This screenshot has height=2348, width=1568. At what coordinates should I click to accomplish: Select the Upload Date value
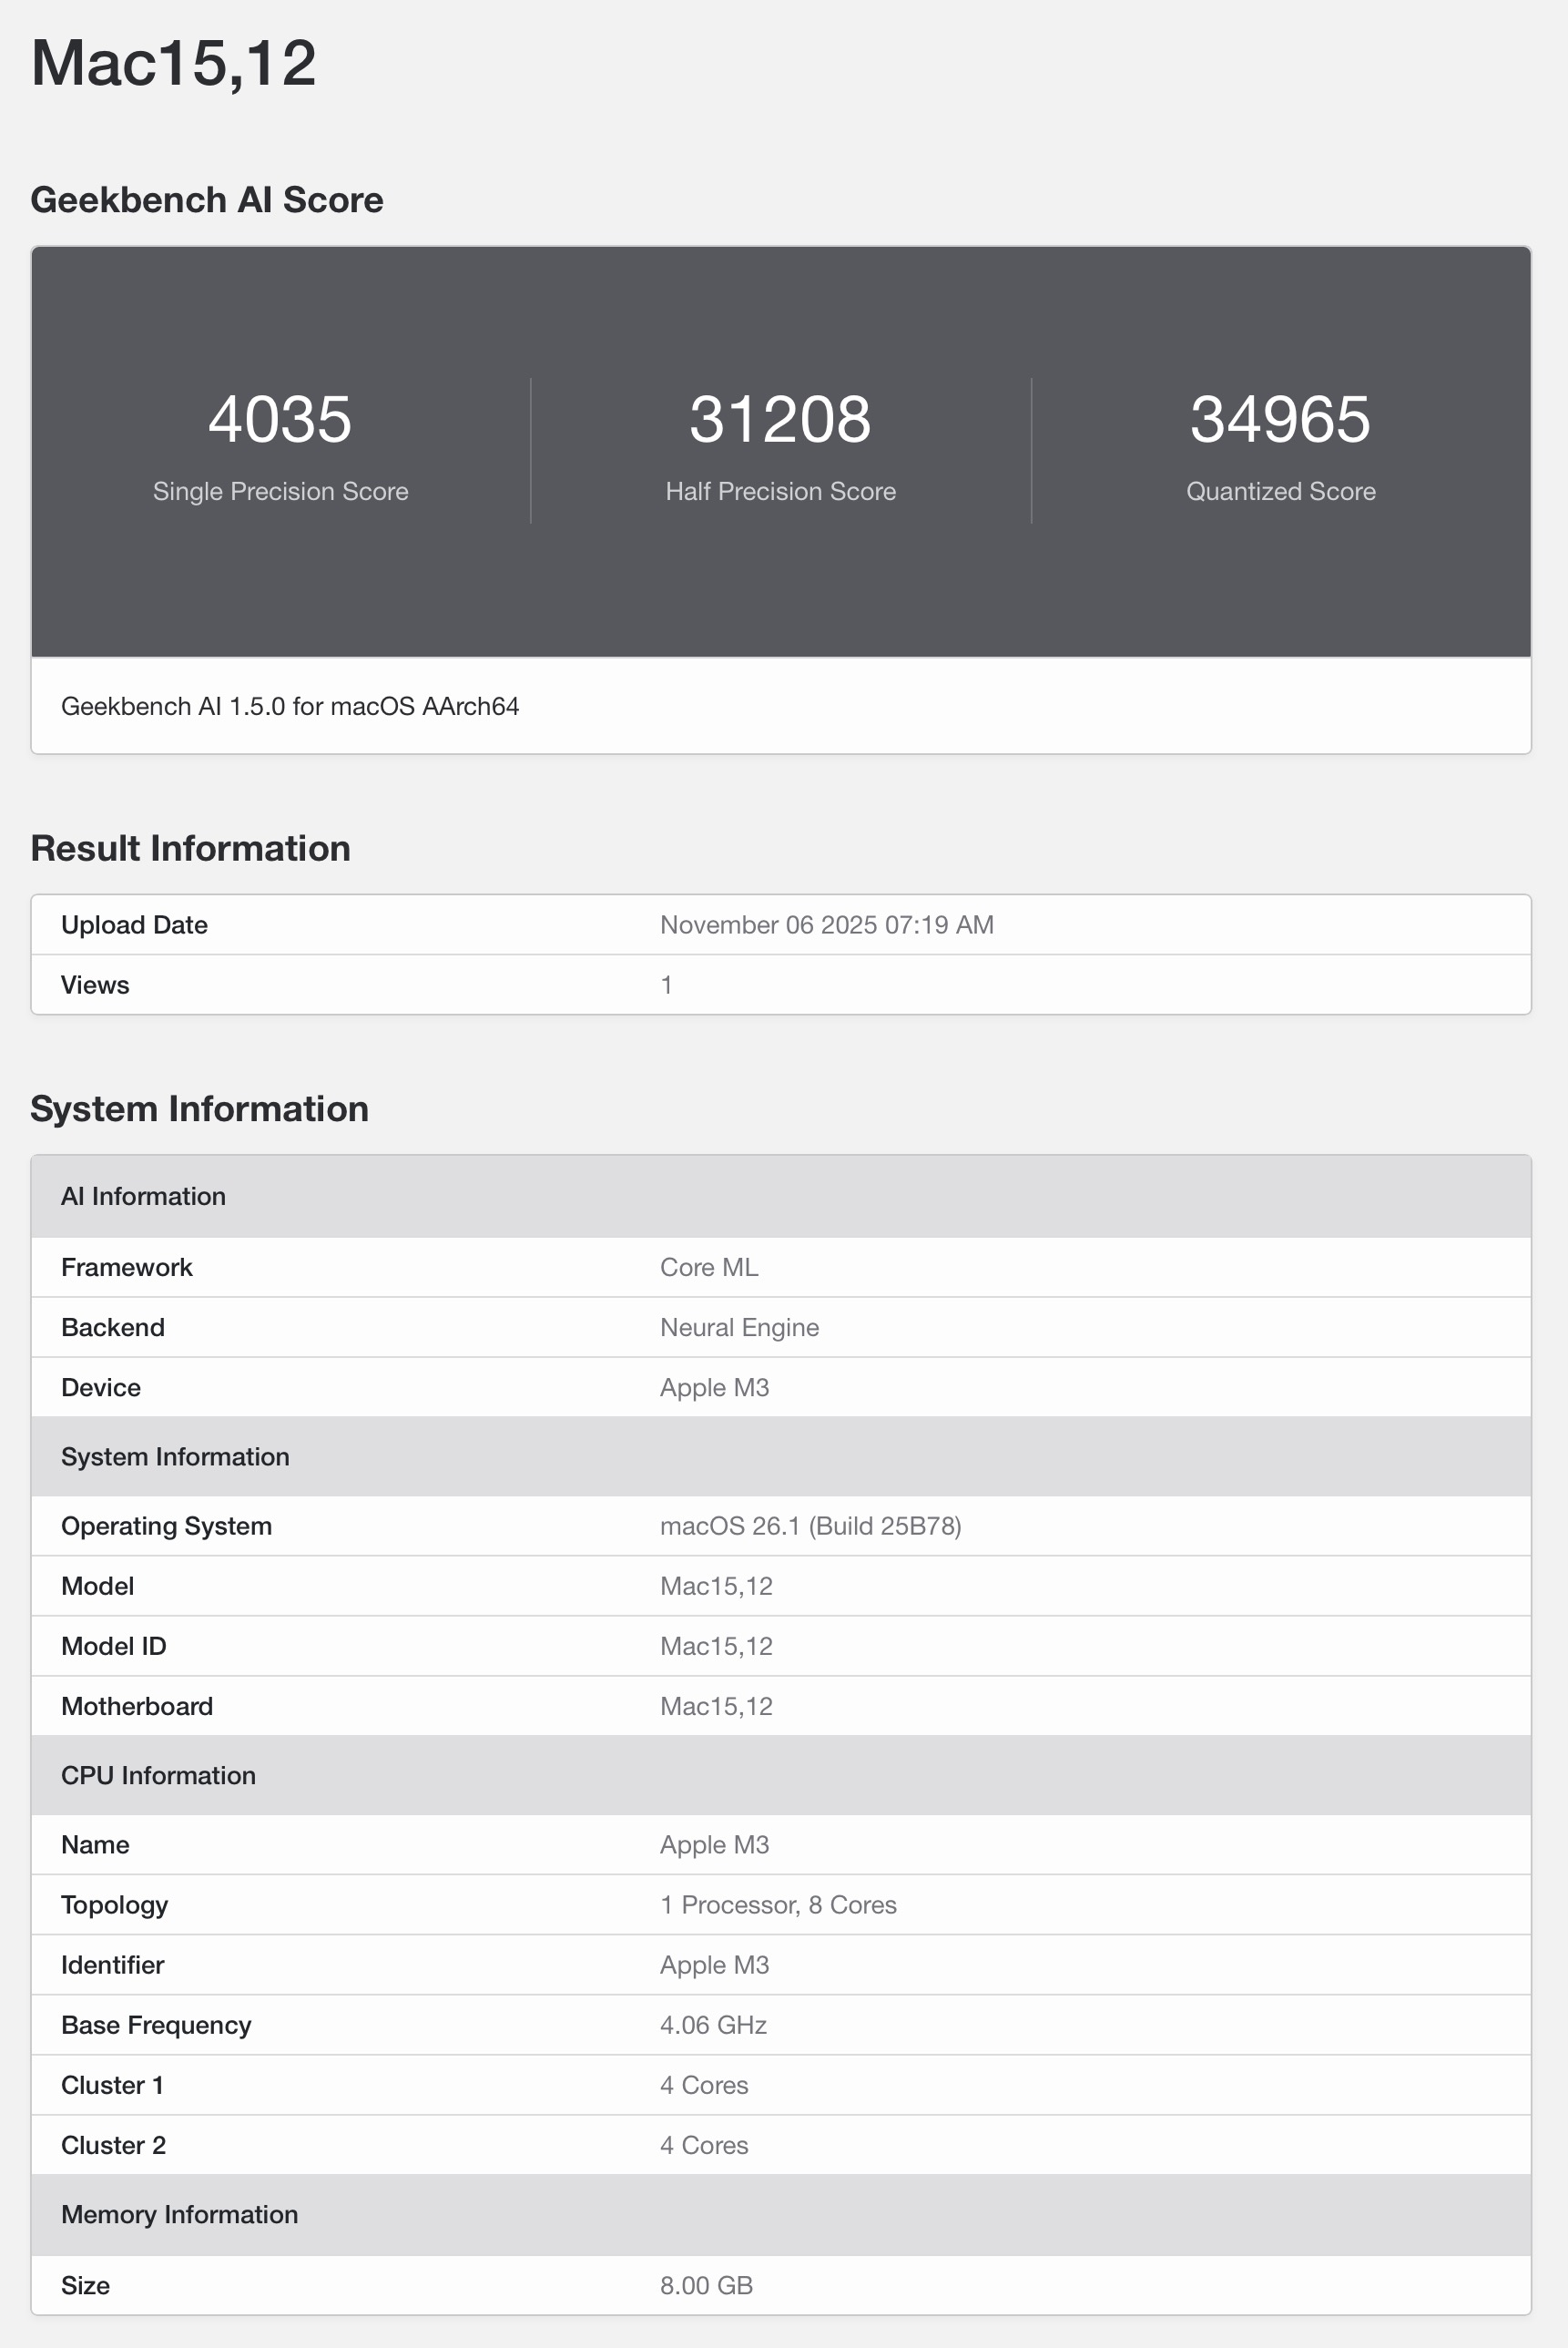826,925
